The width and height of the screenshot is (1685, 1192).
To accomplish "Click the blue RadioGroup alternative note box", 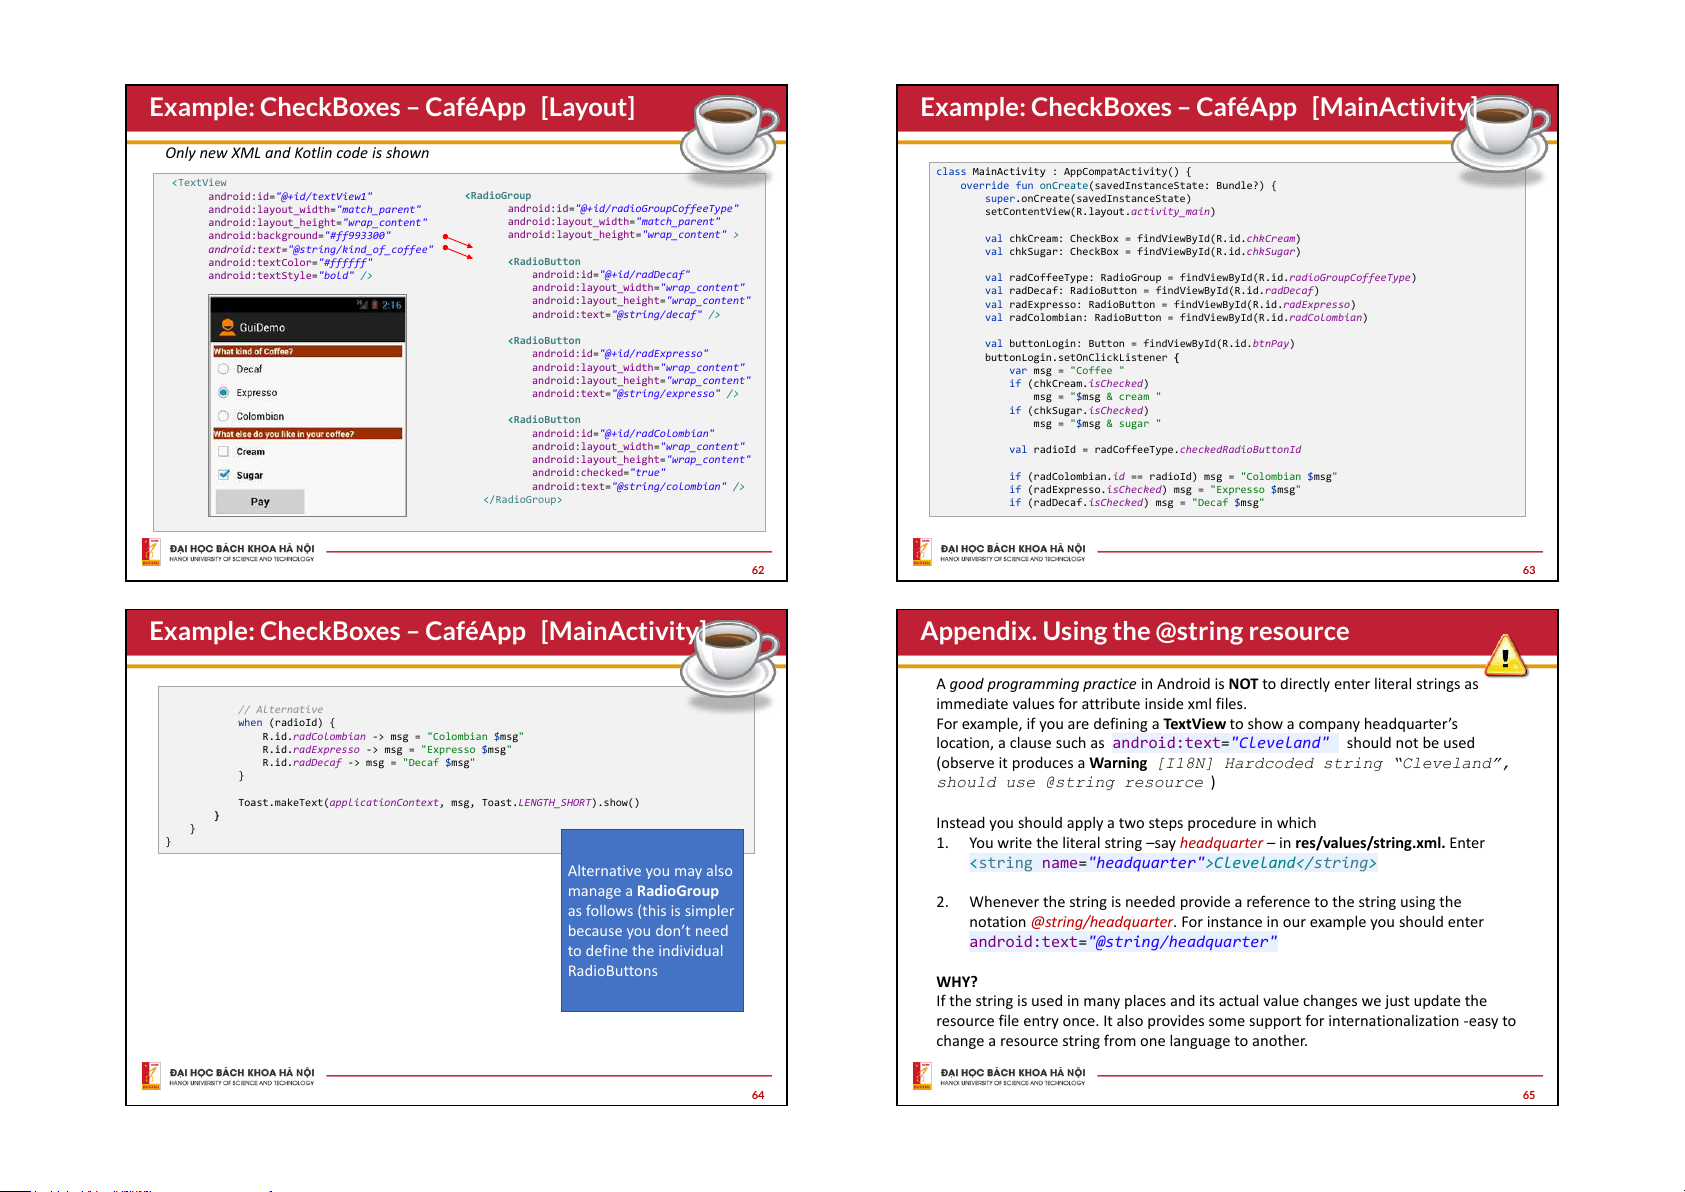I will (x=652, y=920).
